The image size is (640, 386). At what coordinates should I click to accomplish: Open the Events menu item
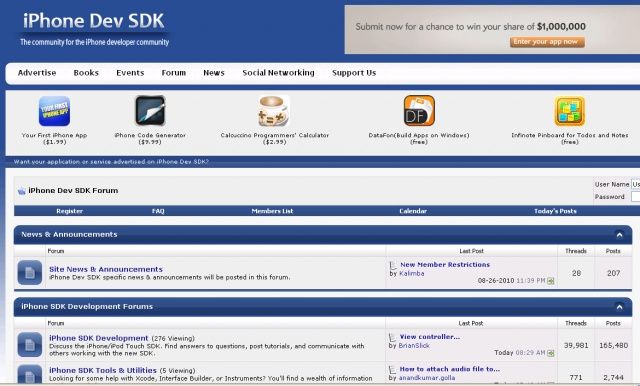130,73
